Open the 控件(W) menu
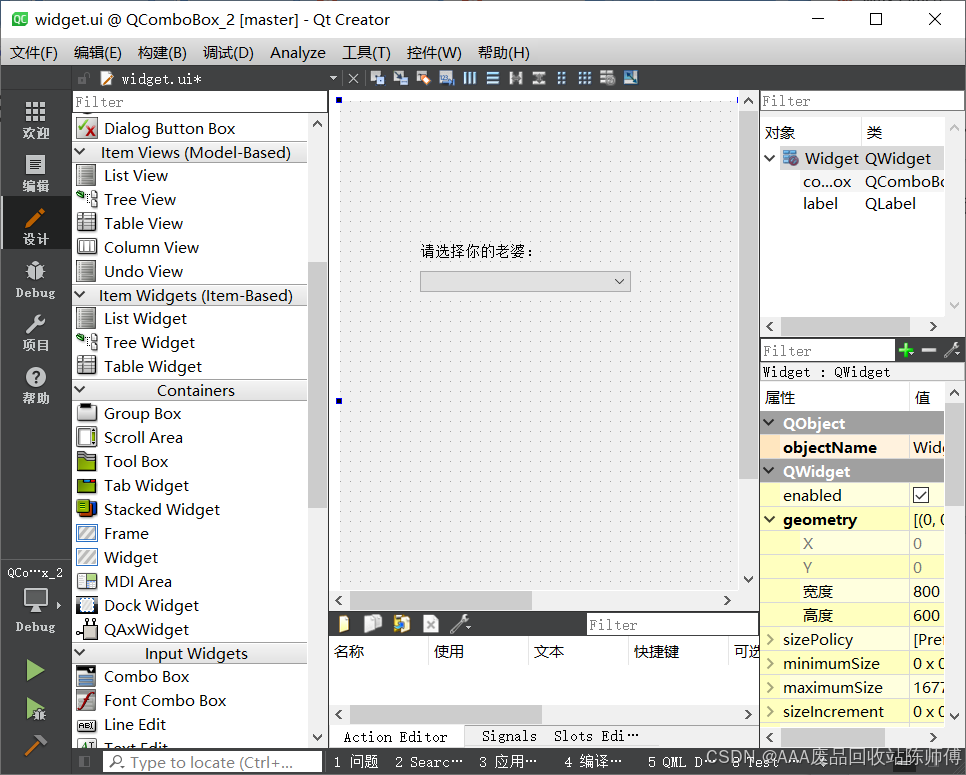 pyautogui.click(x=434, y=53)
